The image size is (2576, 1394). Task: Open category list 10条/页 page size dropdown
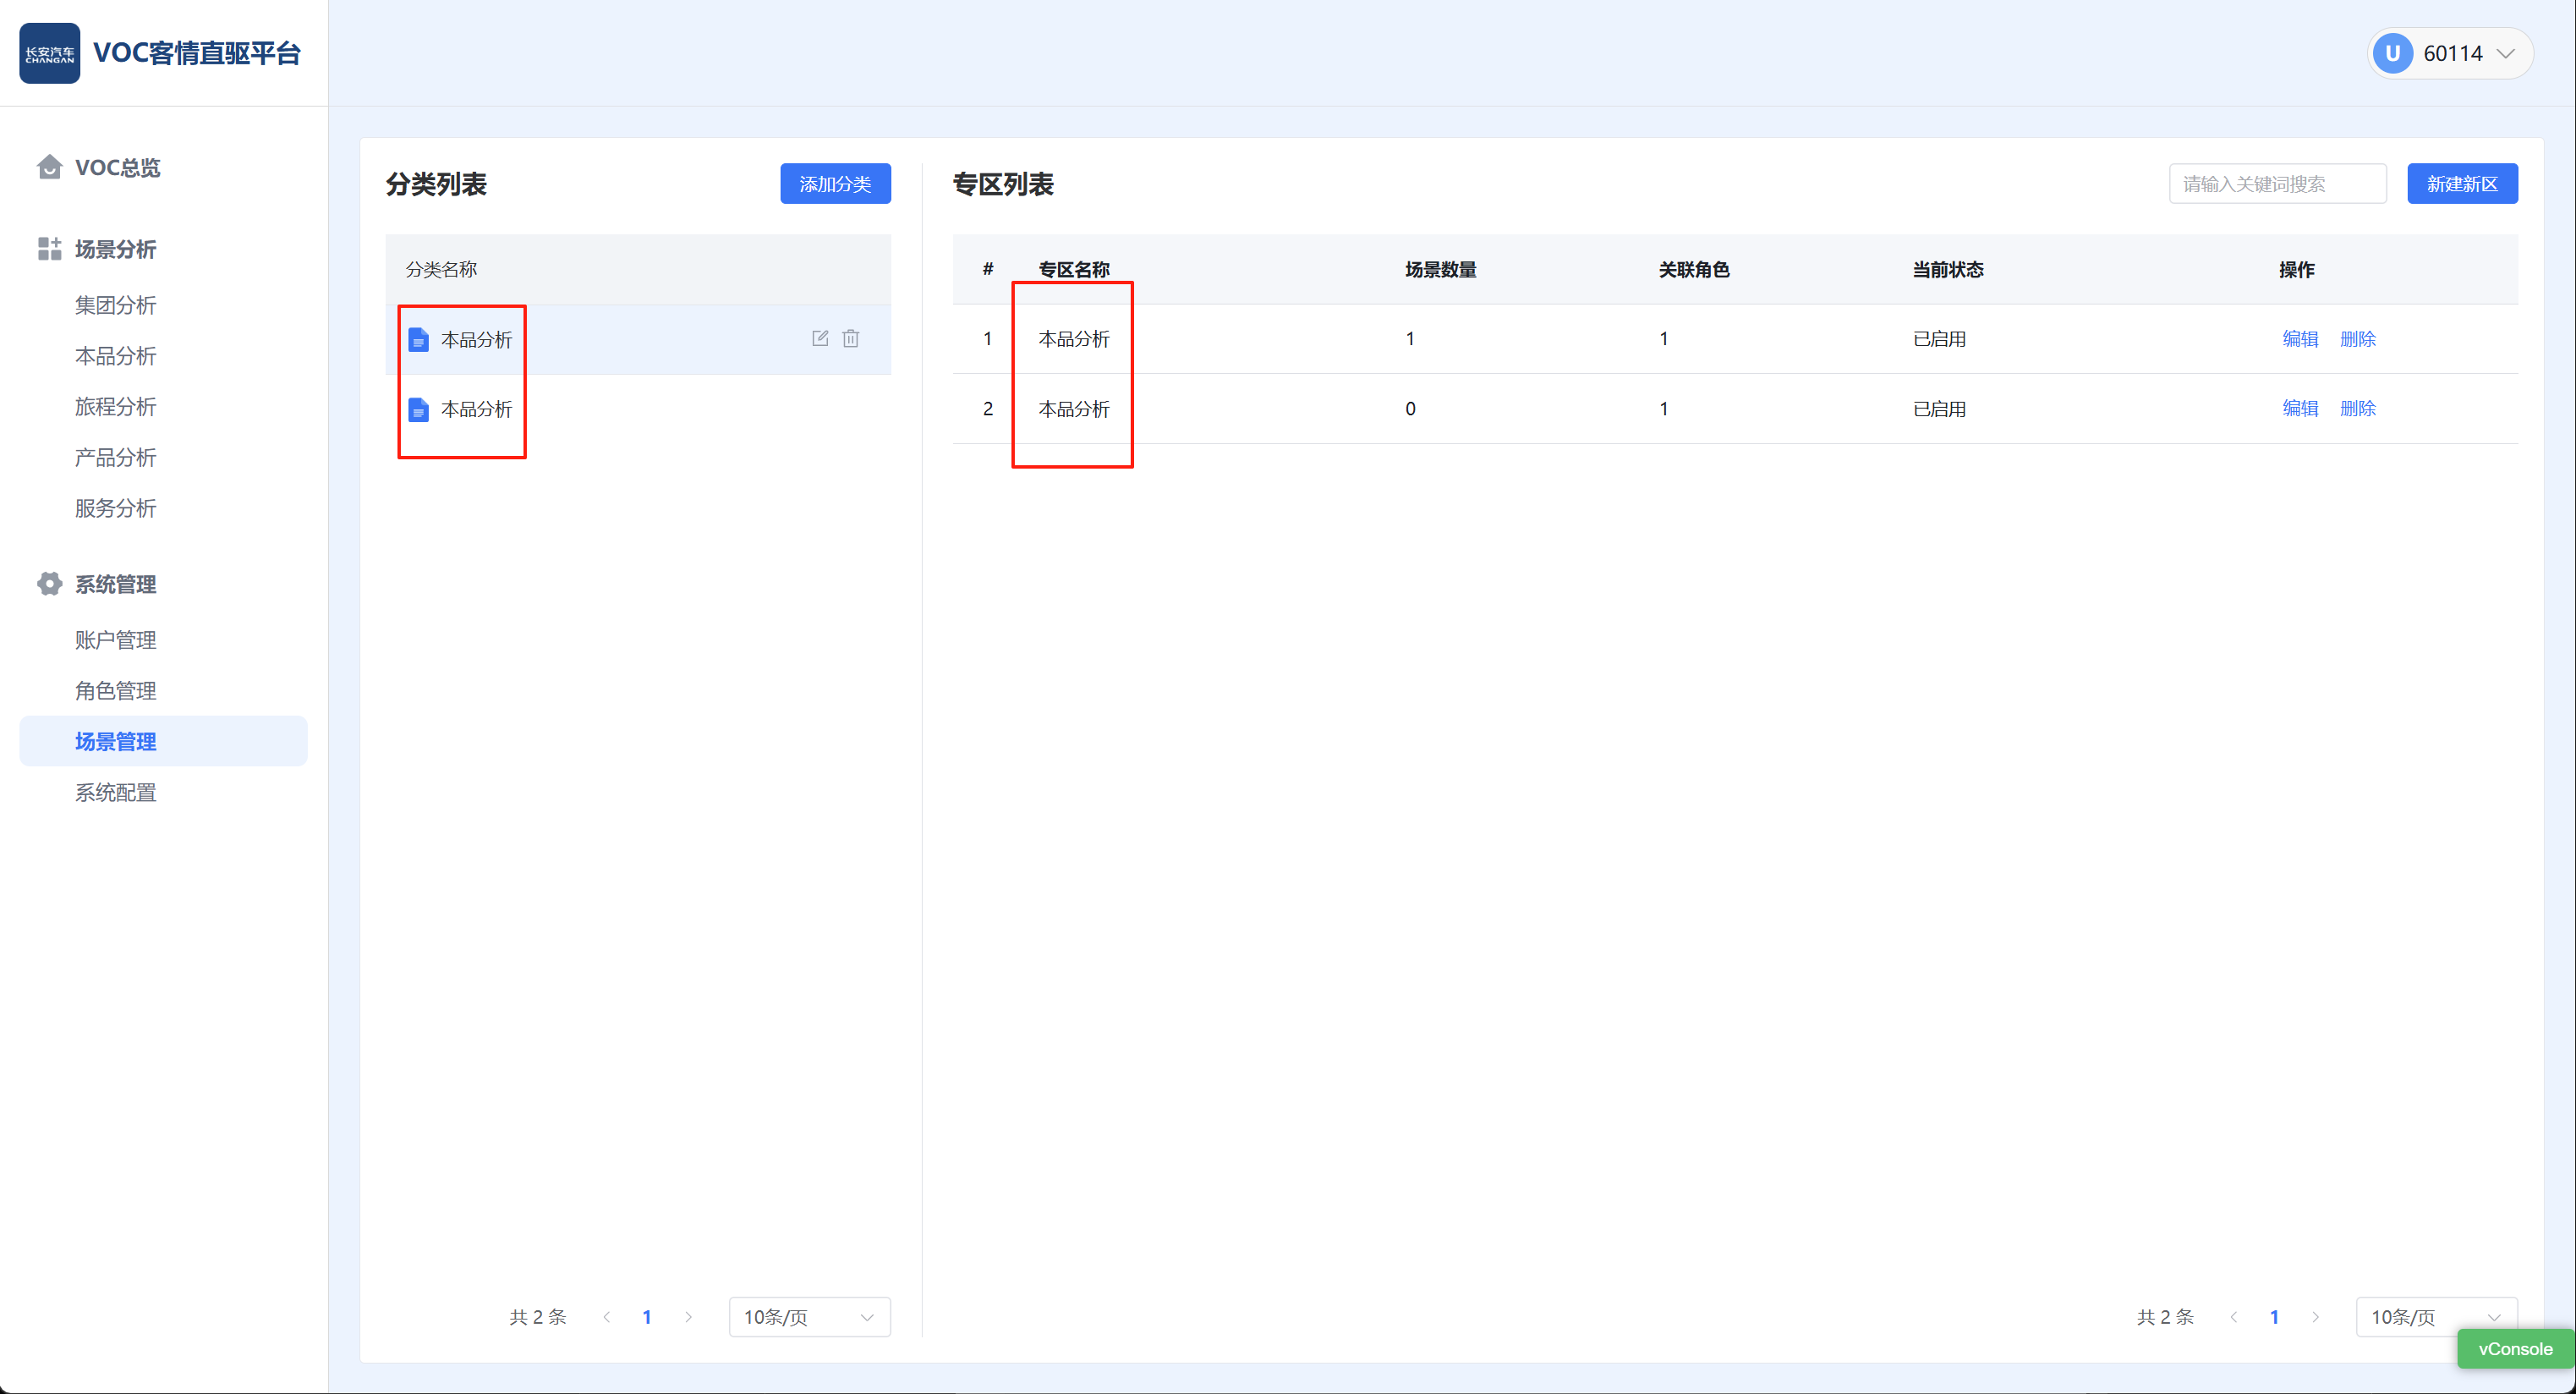(809, 1317)
